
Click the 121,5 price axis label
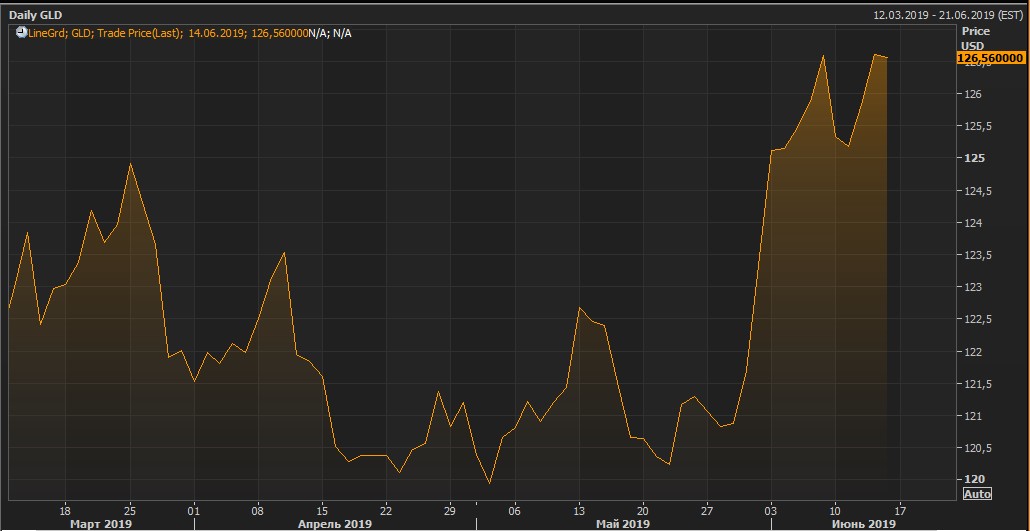977,384
